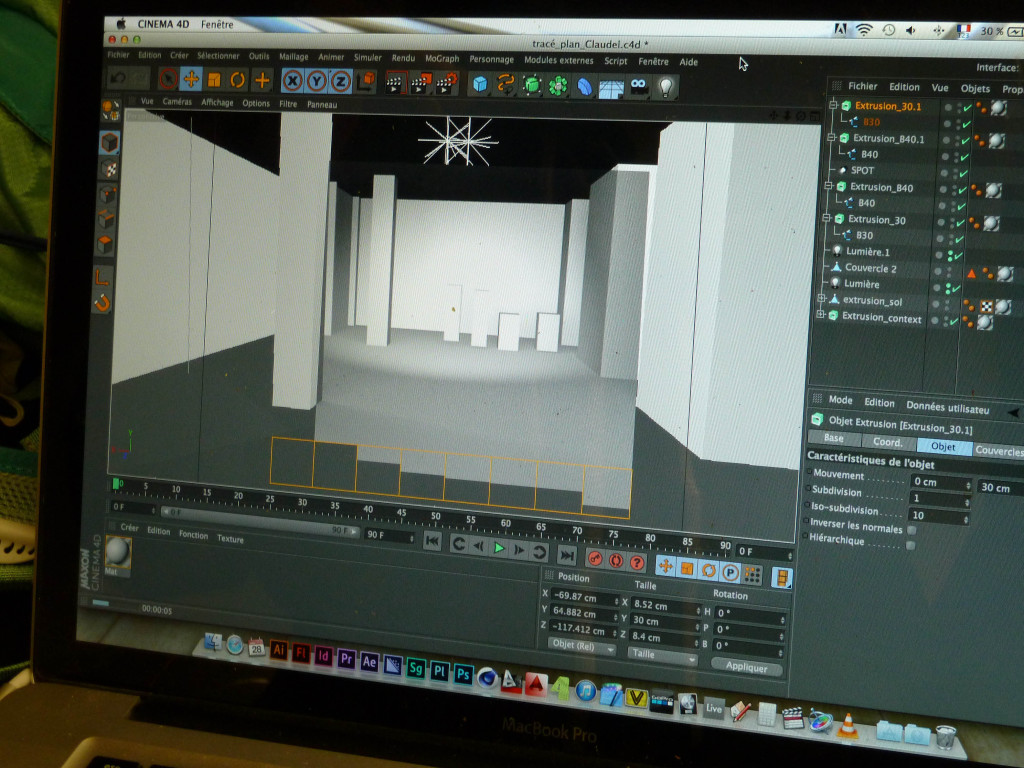The image size is (1024, 768).
Task: Collapse the Extrusion_30.1 tree item
Action: click(x=832, y=105)
